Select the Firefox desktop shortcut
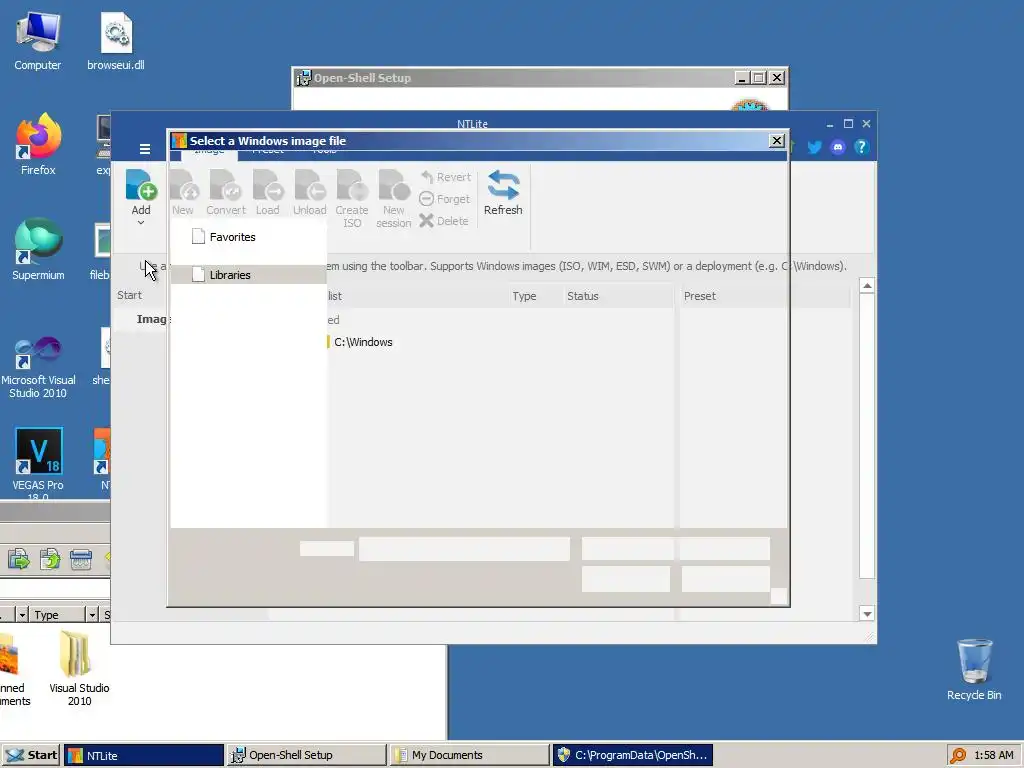This screenshot has width=1024, height=768. (x=38, y=145)
